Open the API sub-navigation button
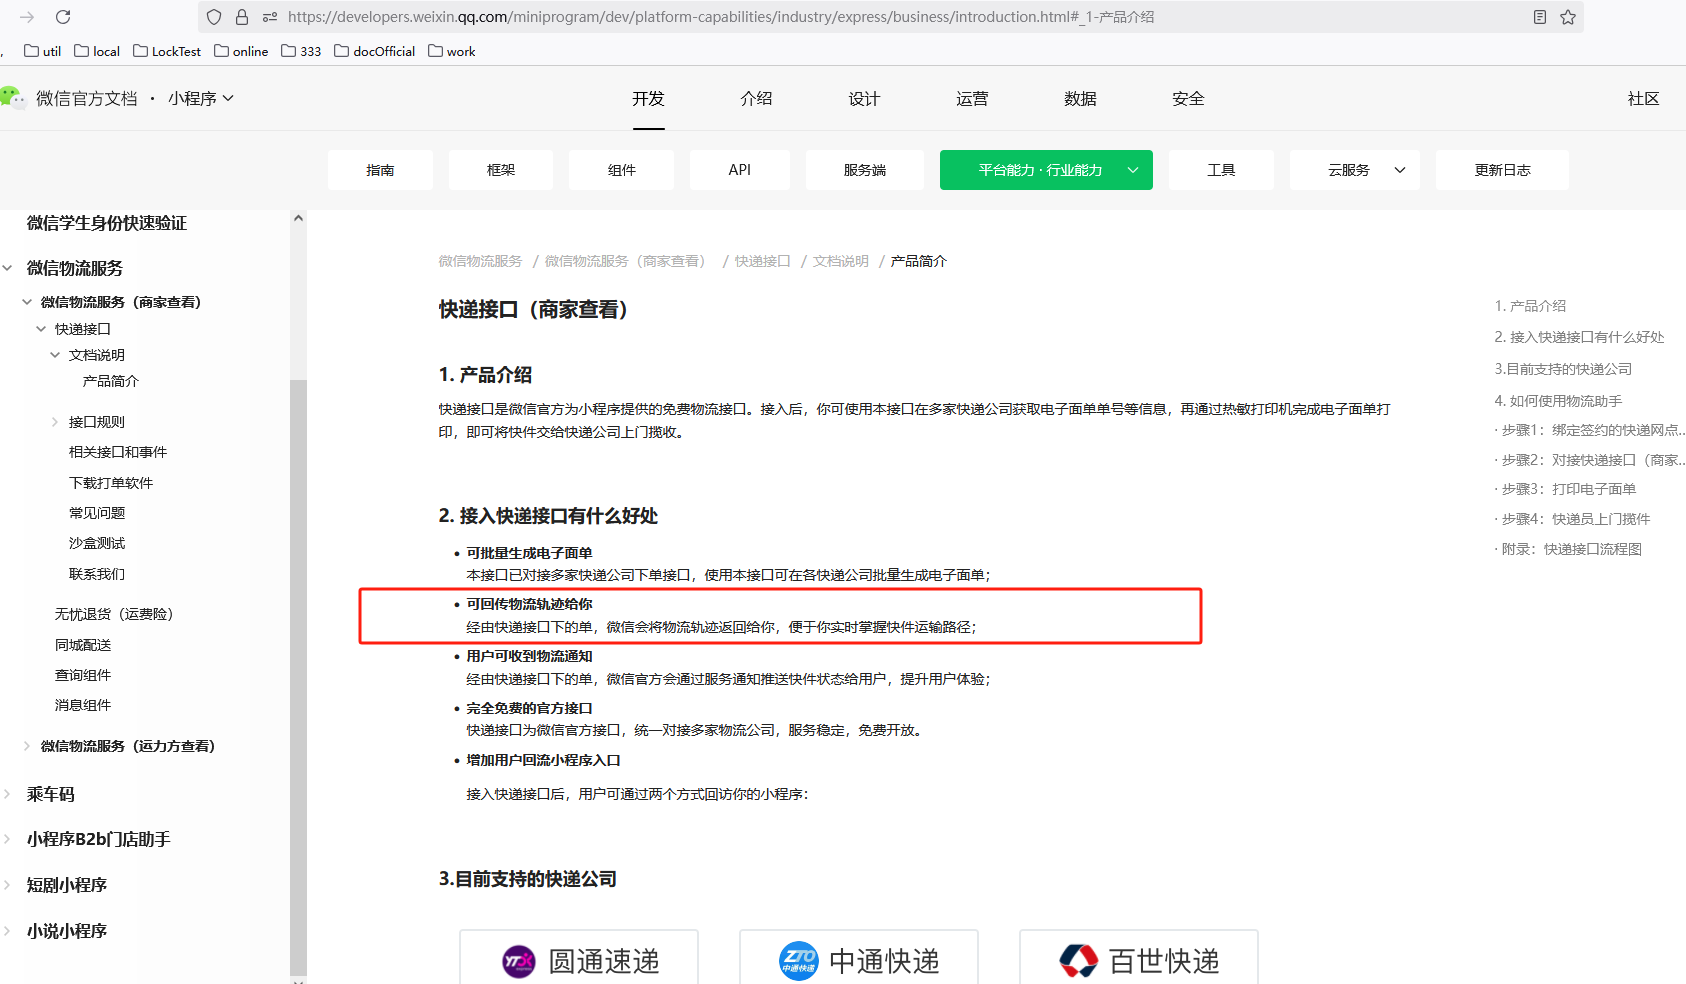This screenshot has height=984, width=1686. coord(740,170)
